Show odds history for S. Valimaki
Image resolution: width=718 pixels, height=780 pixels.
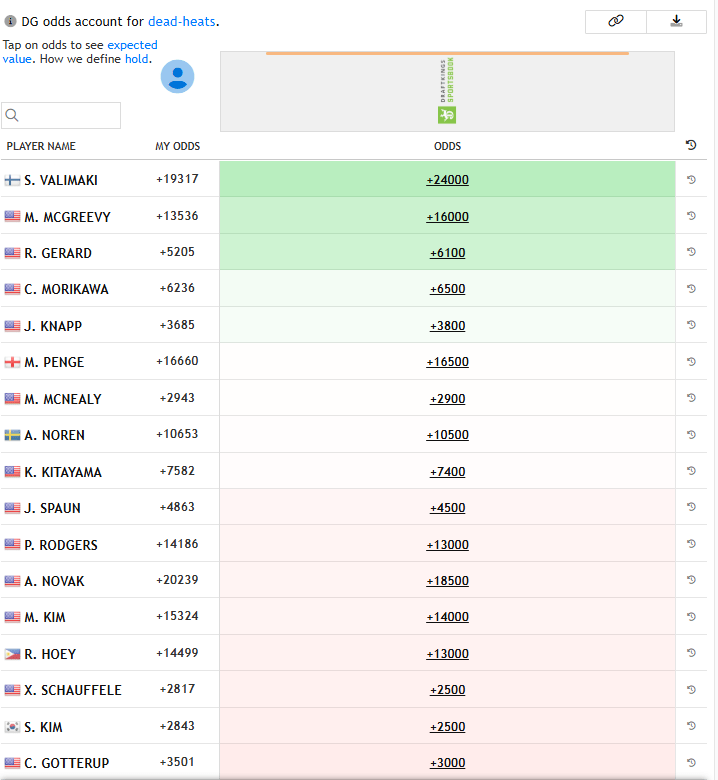(691, 180)
